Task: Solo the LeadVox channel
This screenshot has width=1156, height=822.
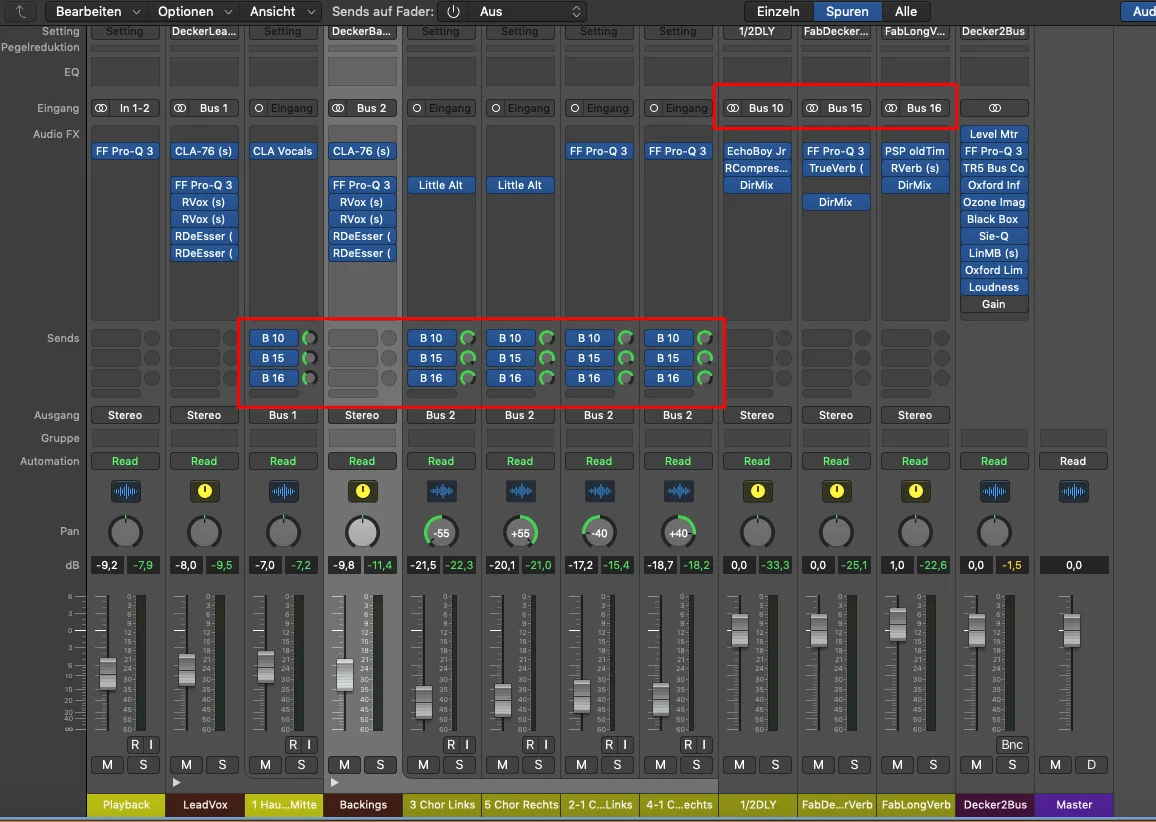Action: [223, 764]
